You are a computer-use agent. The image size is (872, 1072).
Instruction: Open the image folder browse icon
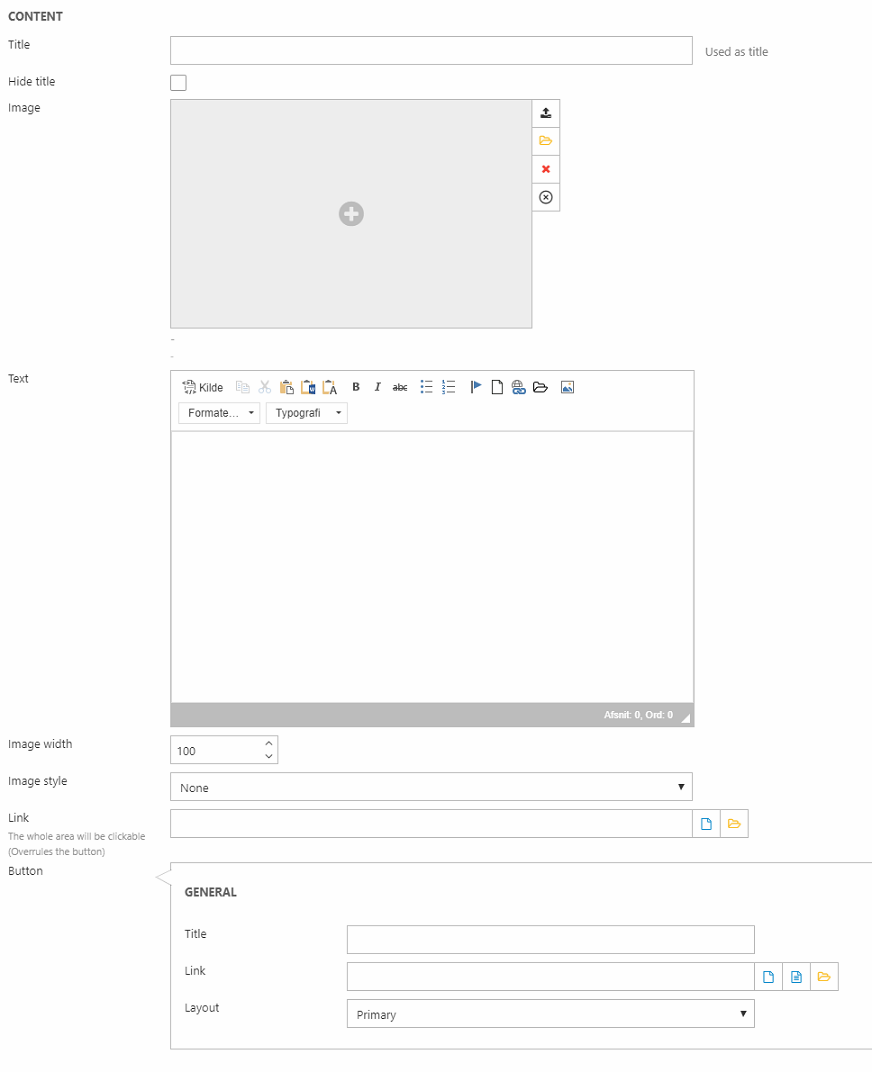545,142
